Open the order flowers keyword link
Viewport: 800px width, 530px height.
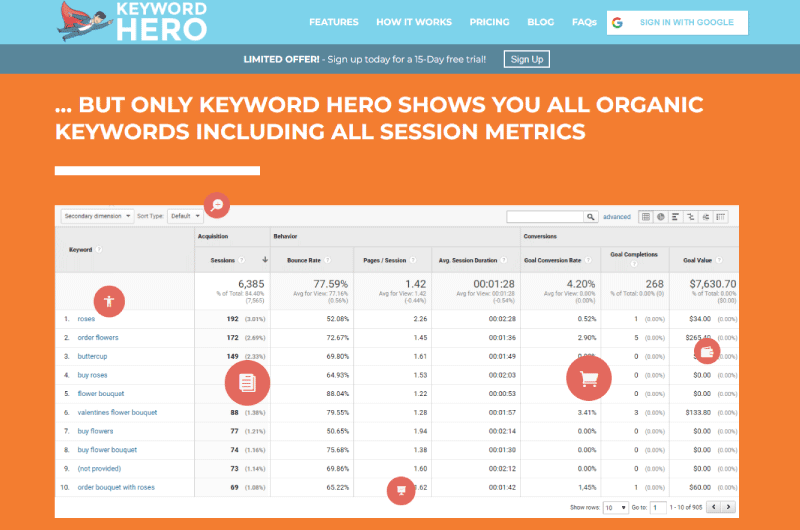click(98, 338)
